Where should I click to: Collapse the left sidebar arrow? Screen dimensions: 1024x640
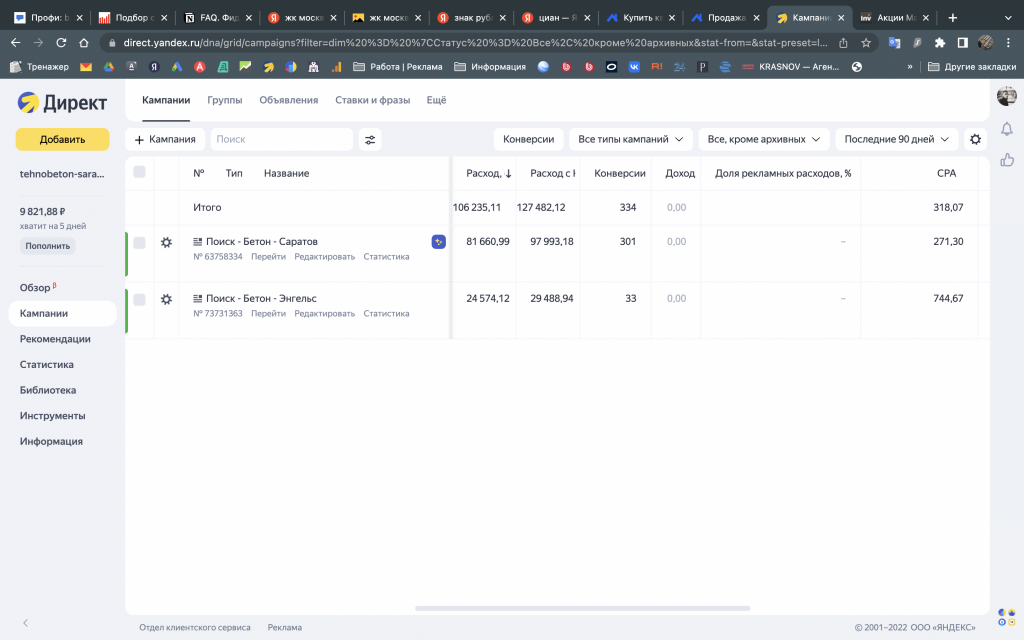coord(25,623)
